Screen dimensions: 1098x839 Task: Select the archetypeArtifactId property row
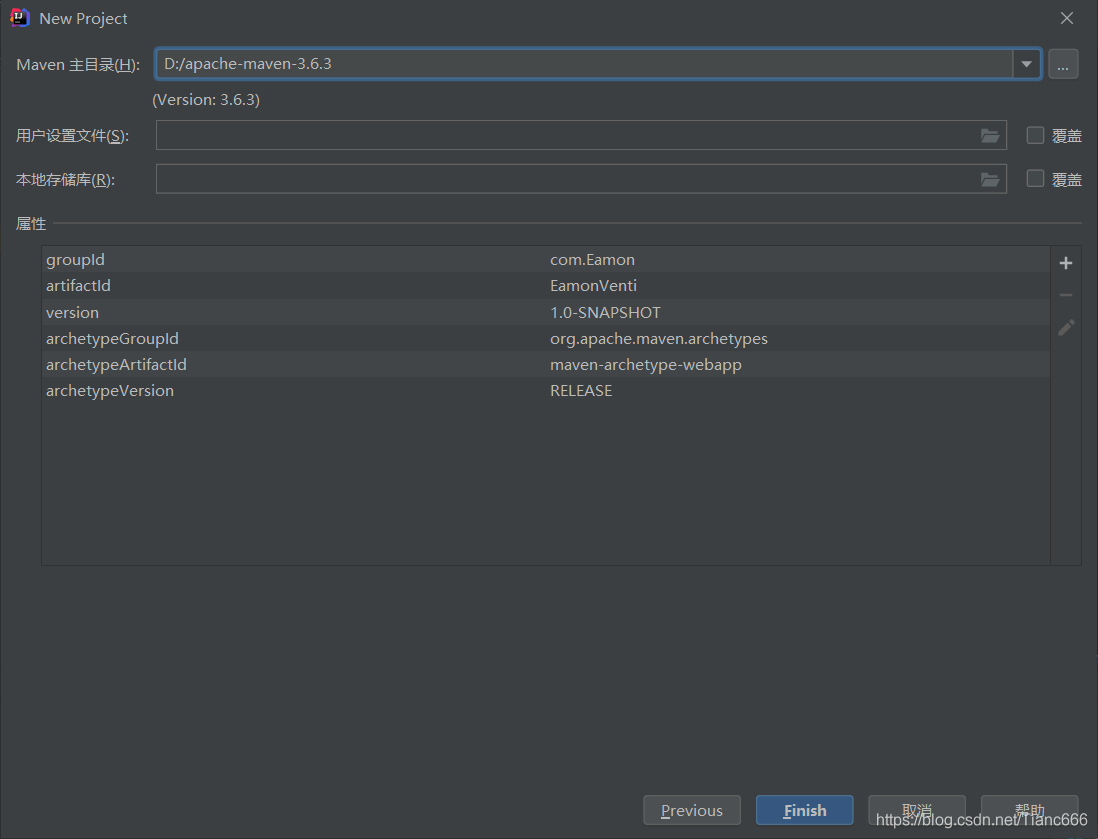(545, 364)
